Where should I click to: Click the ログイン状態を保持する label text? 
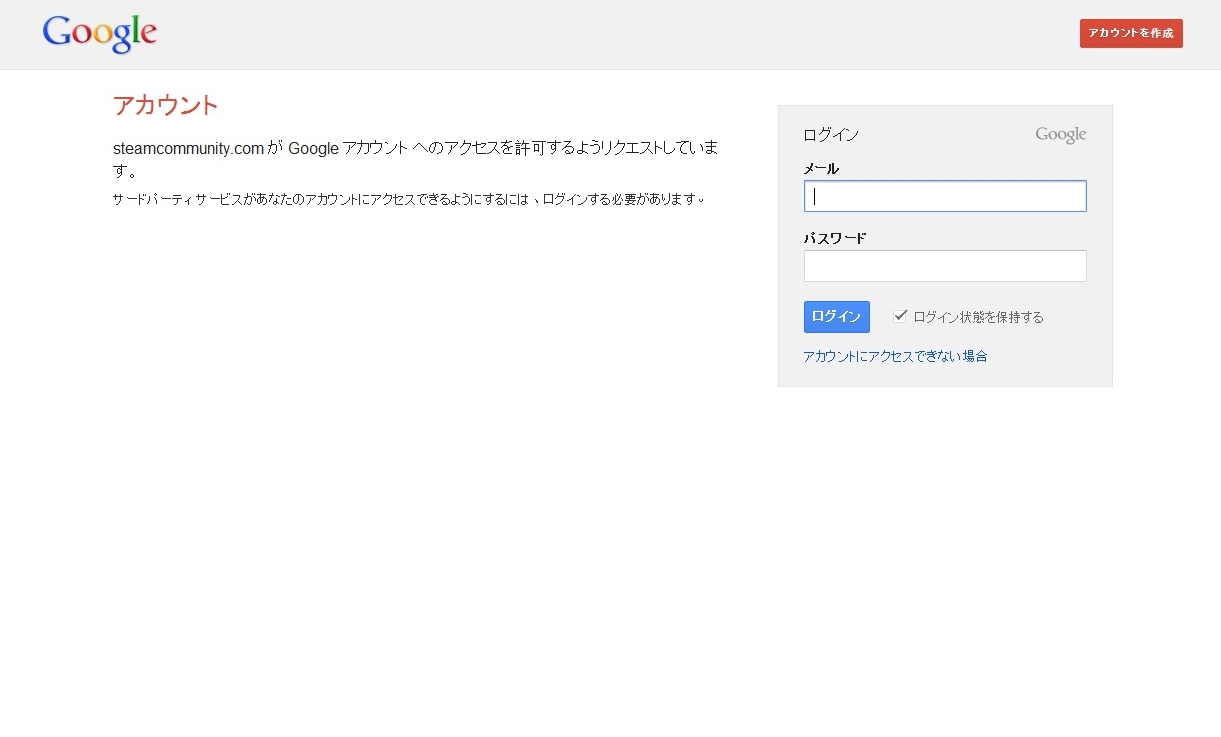978,317
